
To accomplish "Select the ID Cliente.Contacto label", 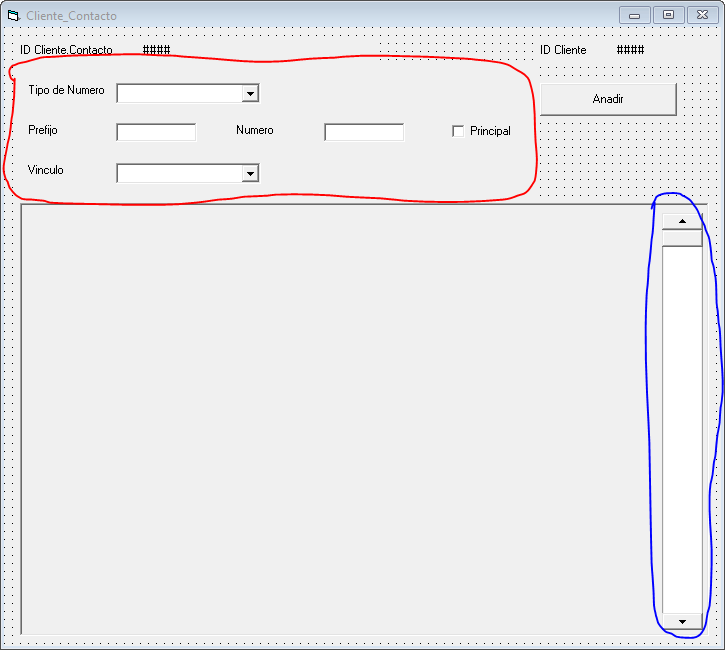I will 66,50.
